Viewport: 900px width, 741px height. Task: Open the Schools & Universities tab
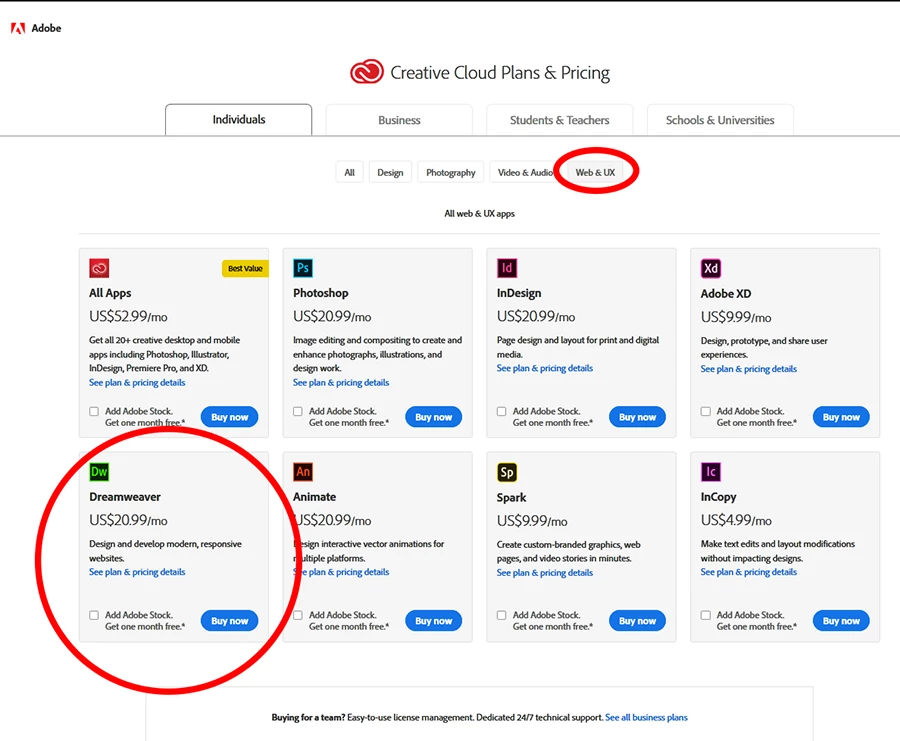[720, 120]
